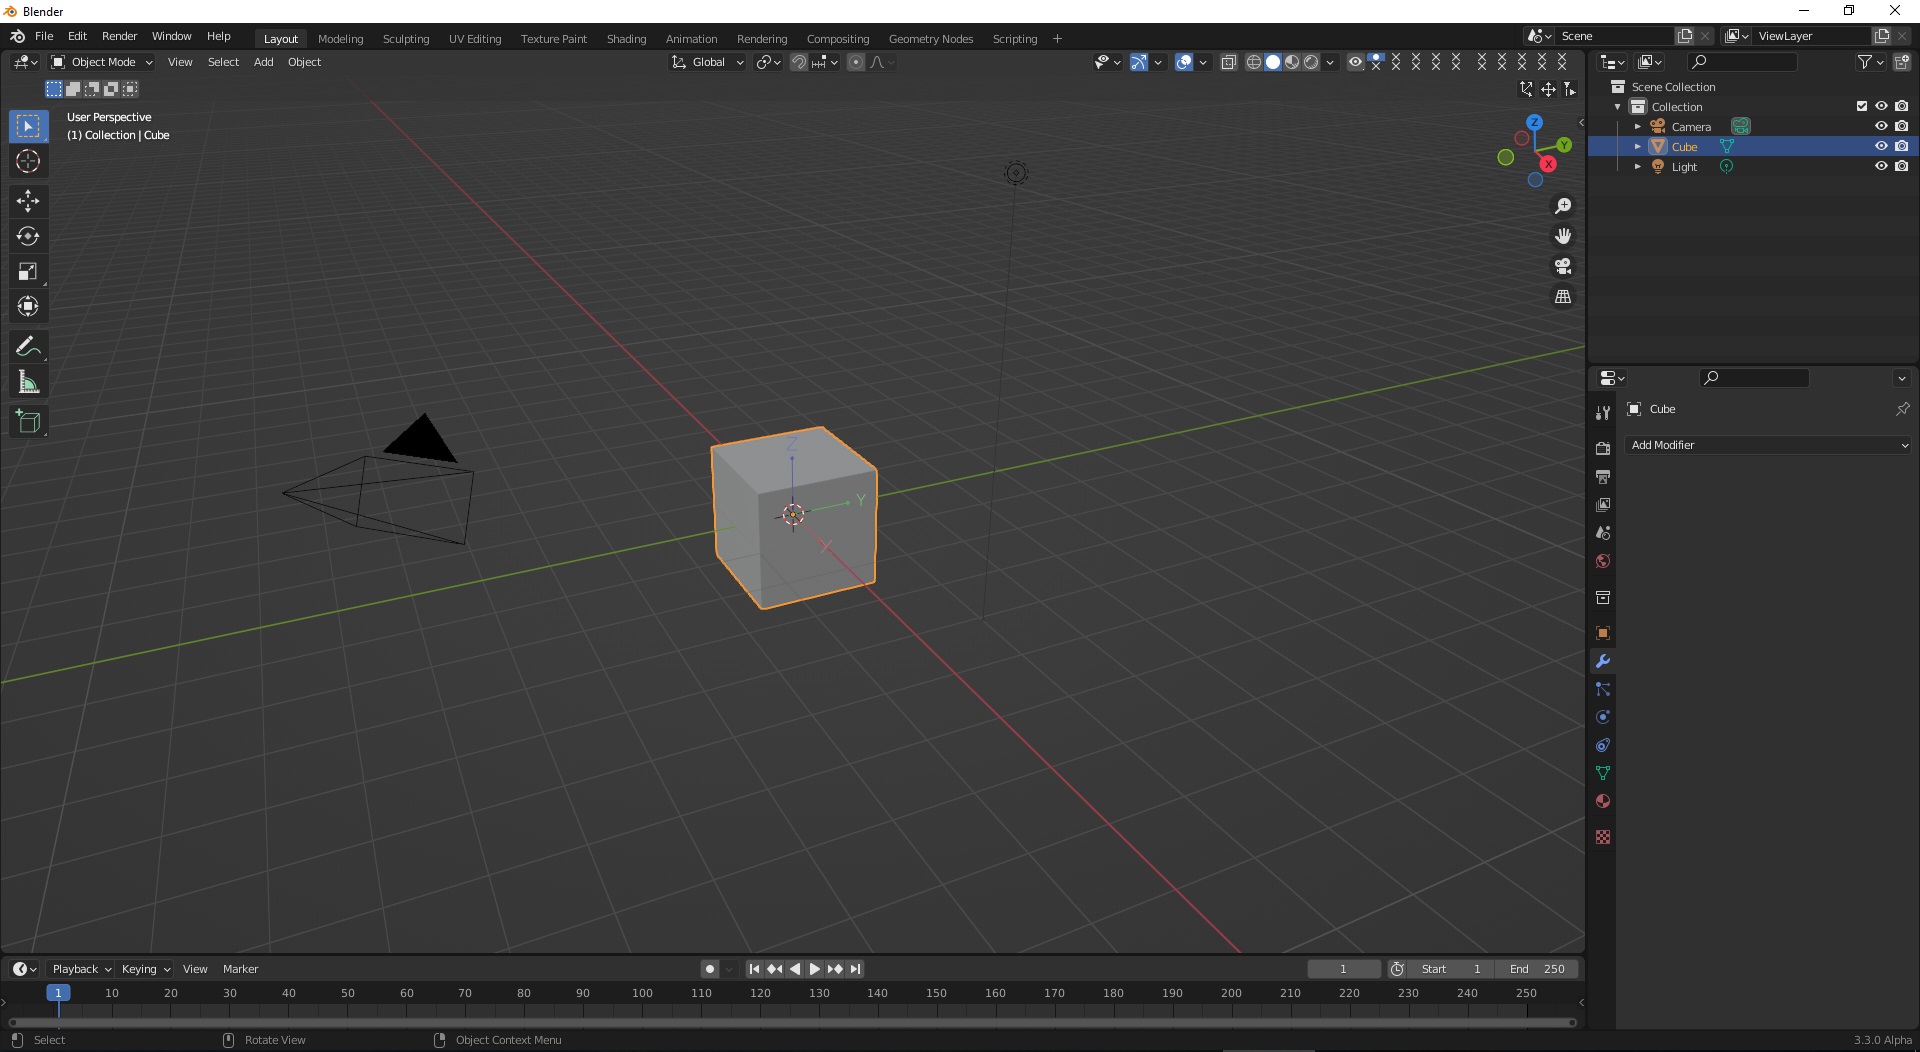Image resolution: width=1920 pixels, height=1052 pixels.
Task: Hide the Camera object in viewport
Action: click(x=1881, y=126)
